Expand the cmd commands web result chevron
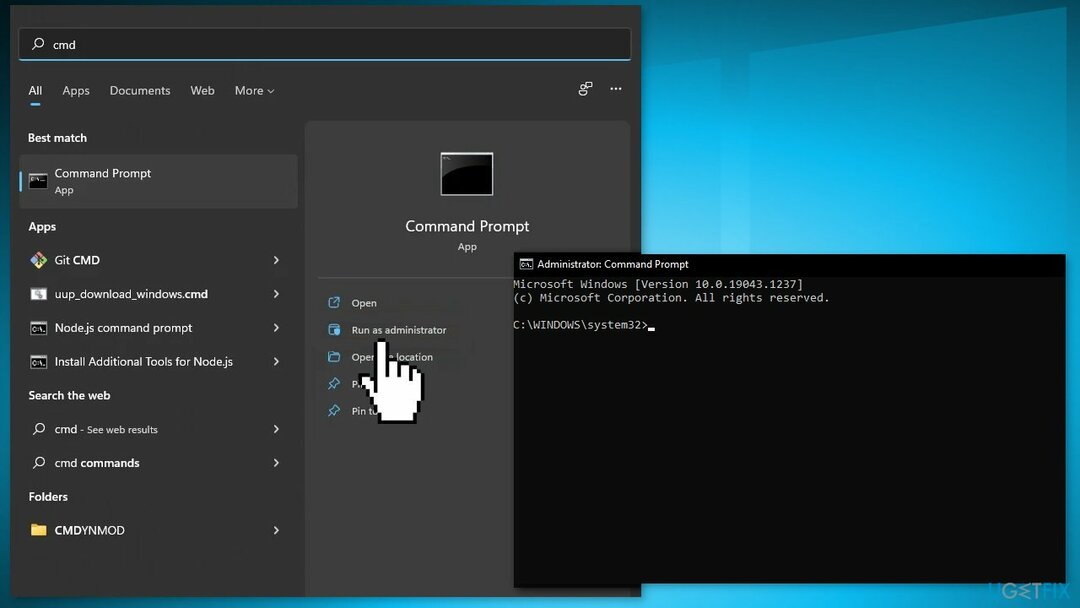1080x608 pixels. (276, 463)
